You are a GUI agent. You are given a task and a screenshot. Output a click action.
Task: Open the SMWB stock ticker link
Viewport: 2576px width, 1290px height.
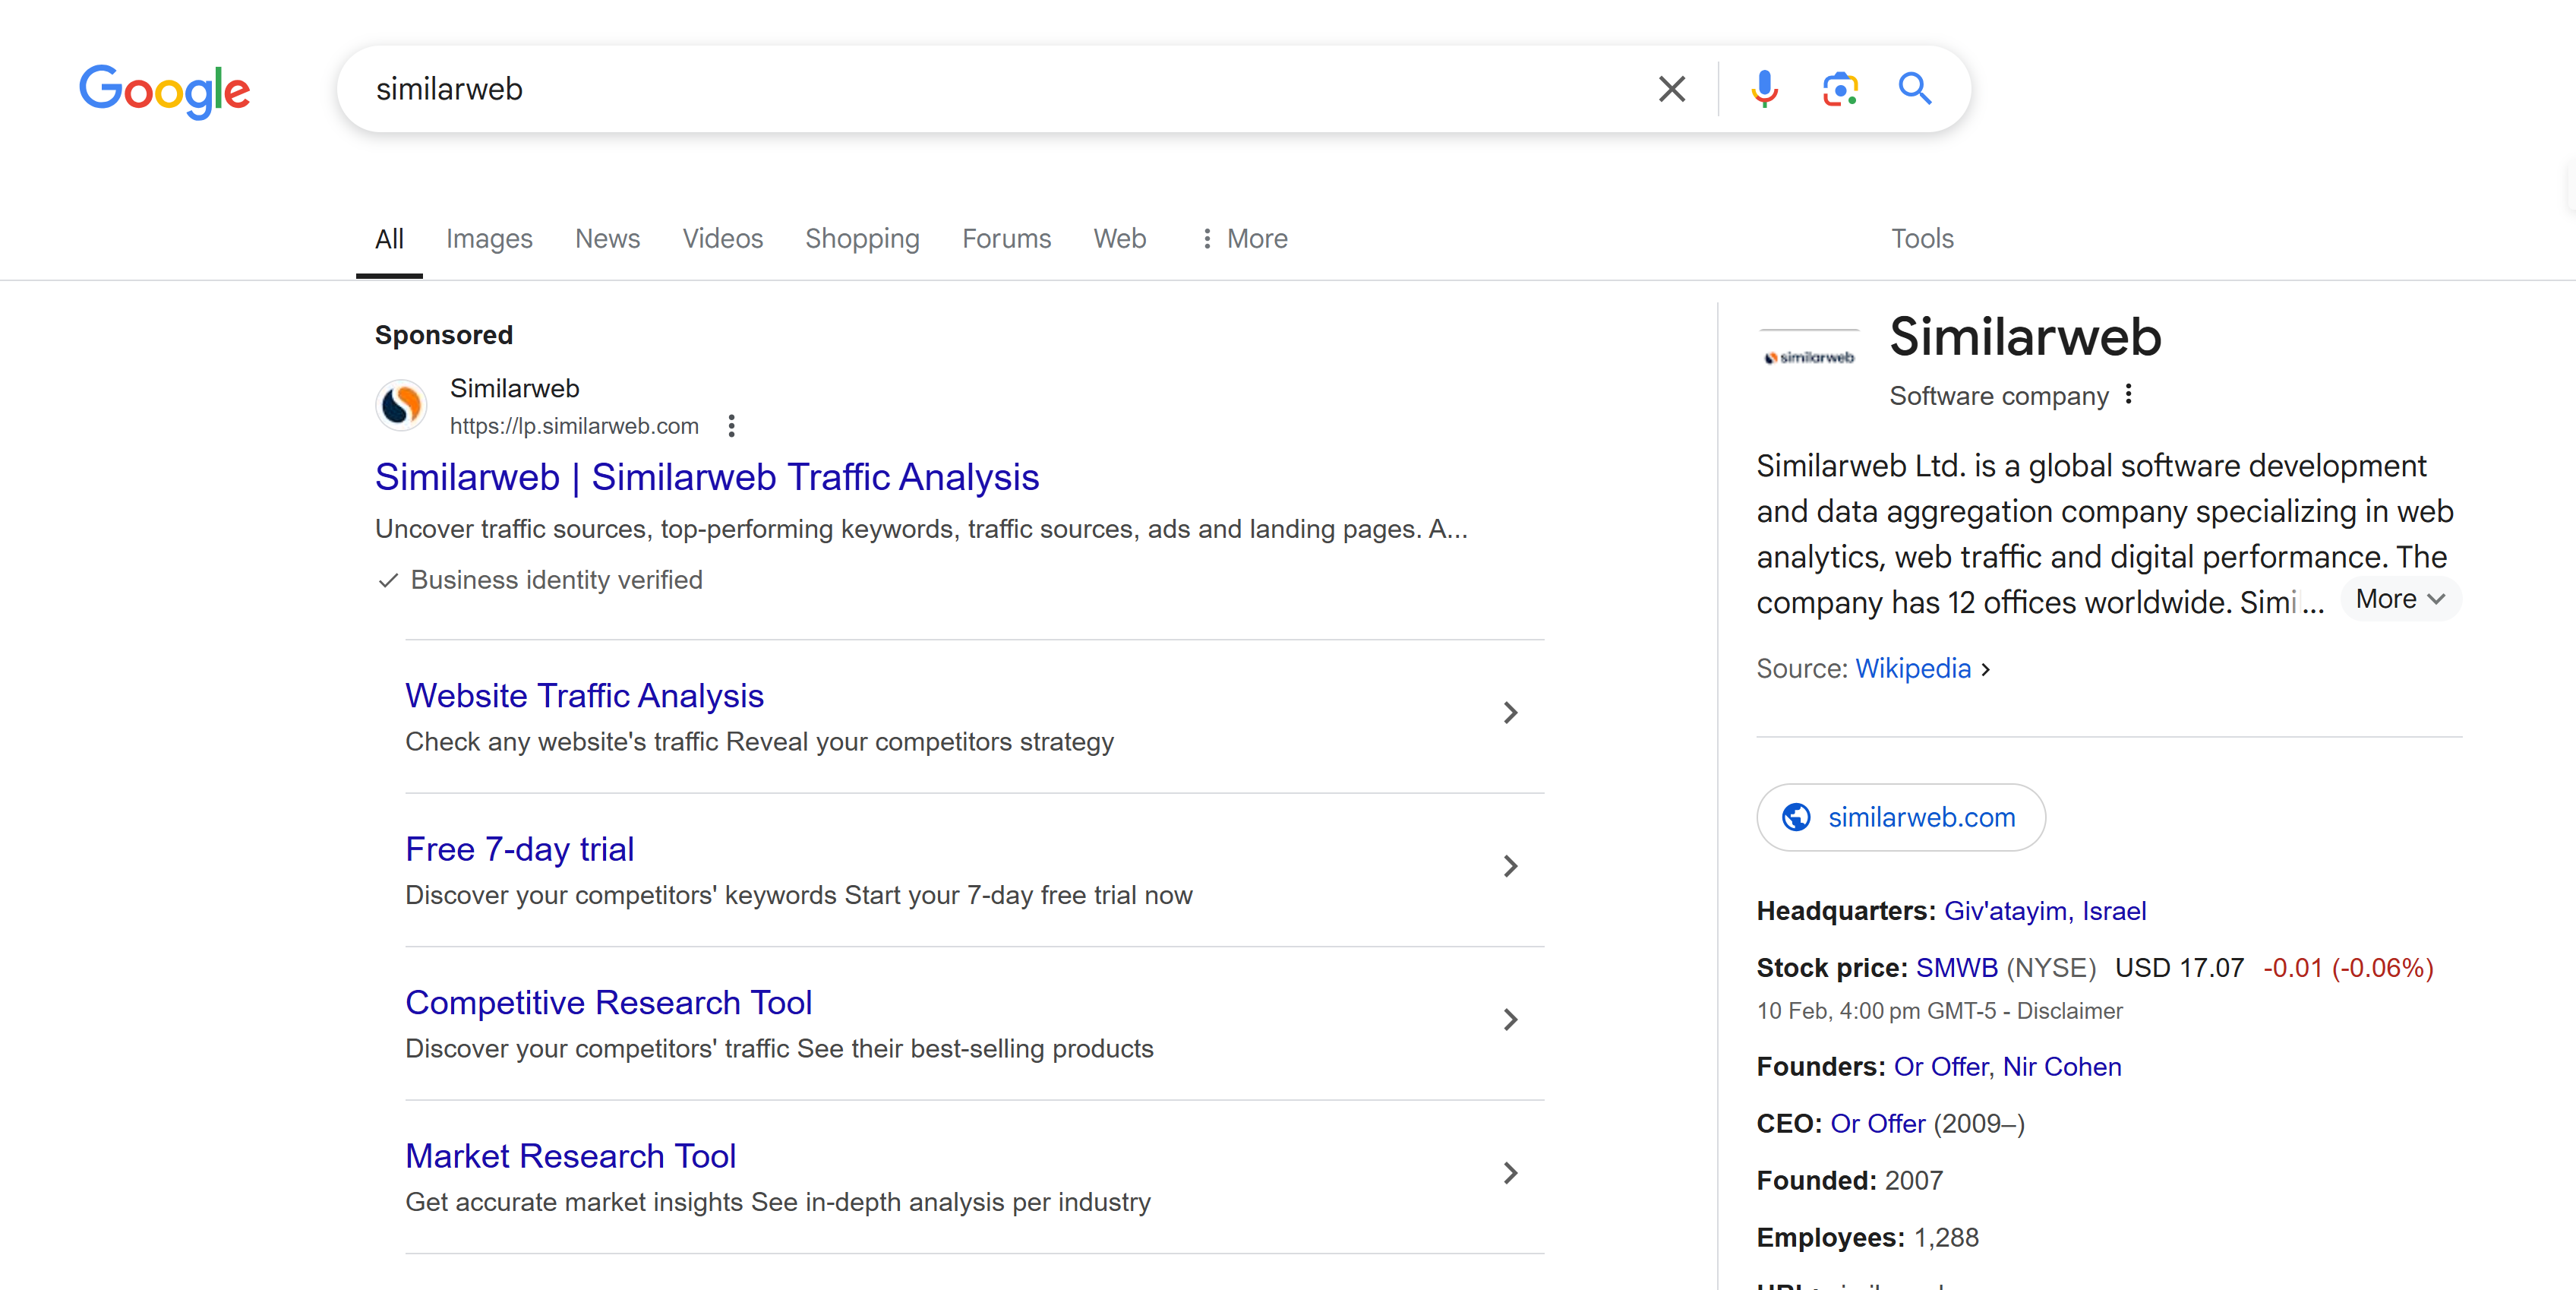coord(1956,968)
